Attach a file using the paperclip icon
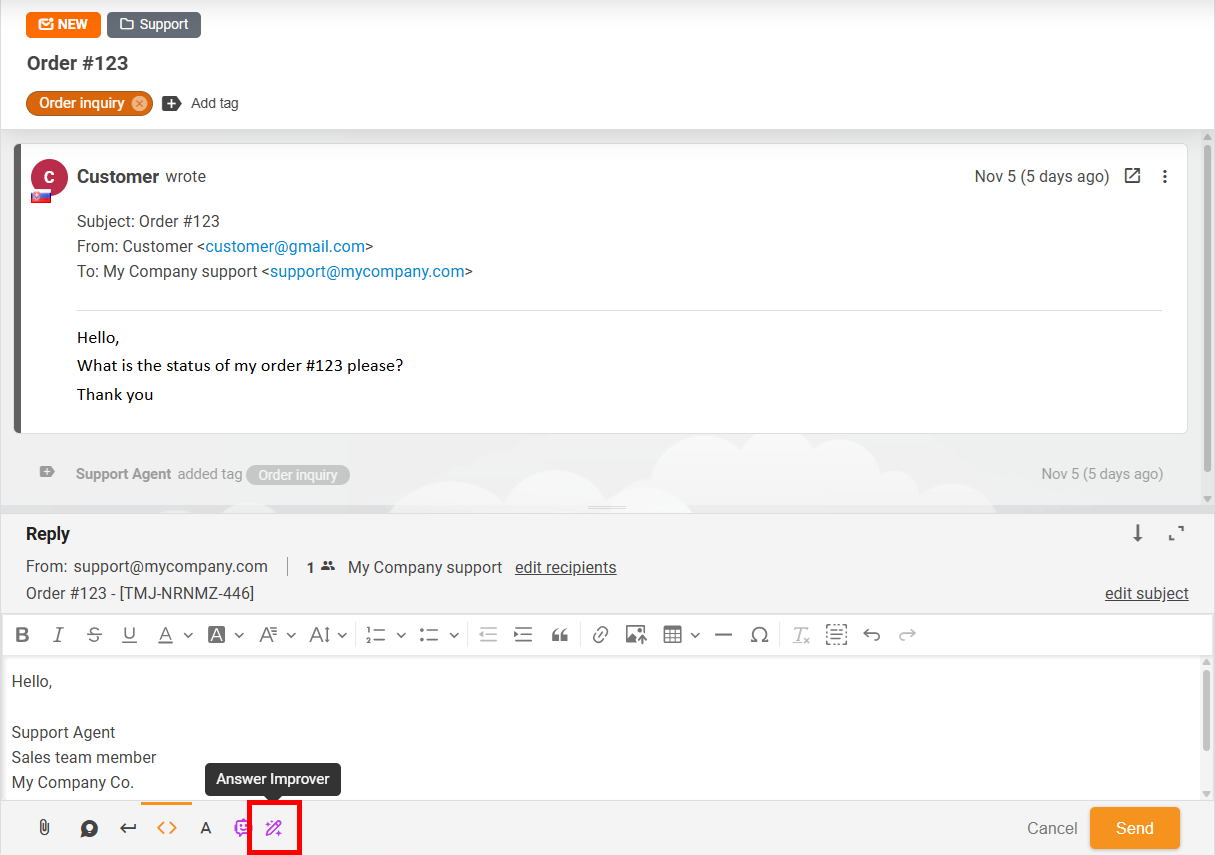1215x855 pixels. 44,827
